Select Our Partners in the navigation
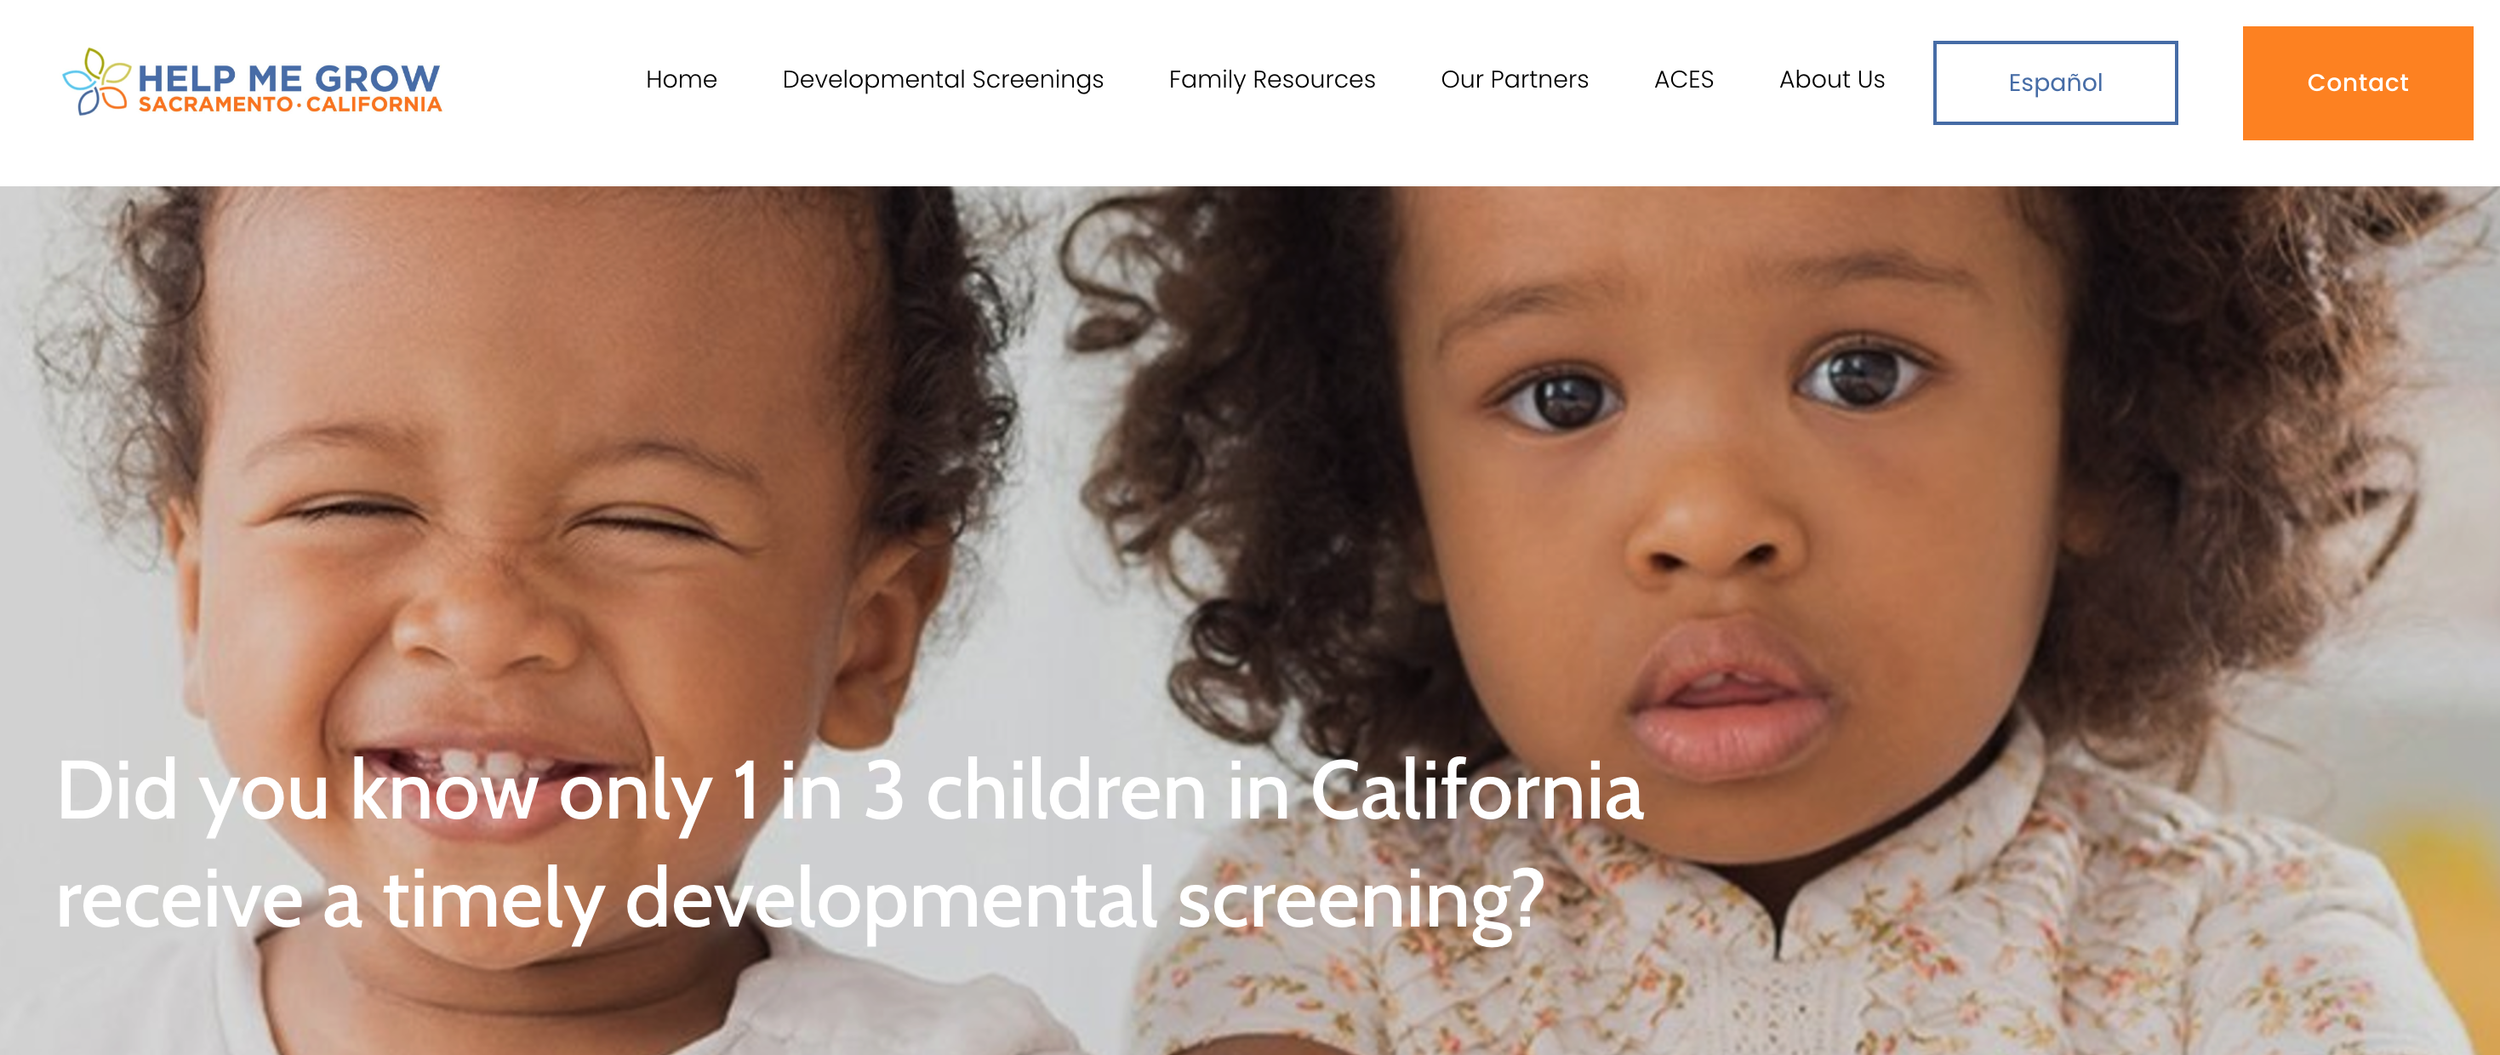The image size is (2500, 1055). [x=1514, y=79]
